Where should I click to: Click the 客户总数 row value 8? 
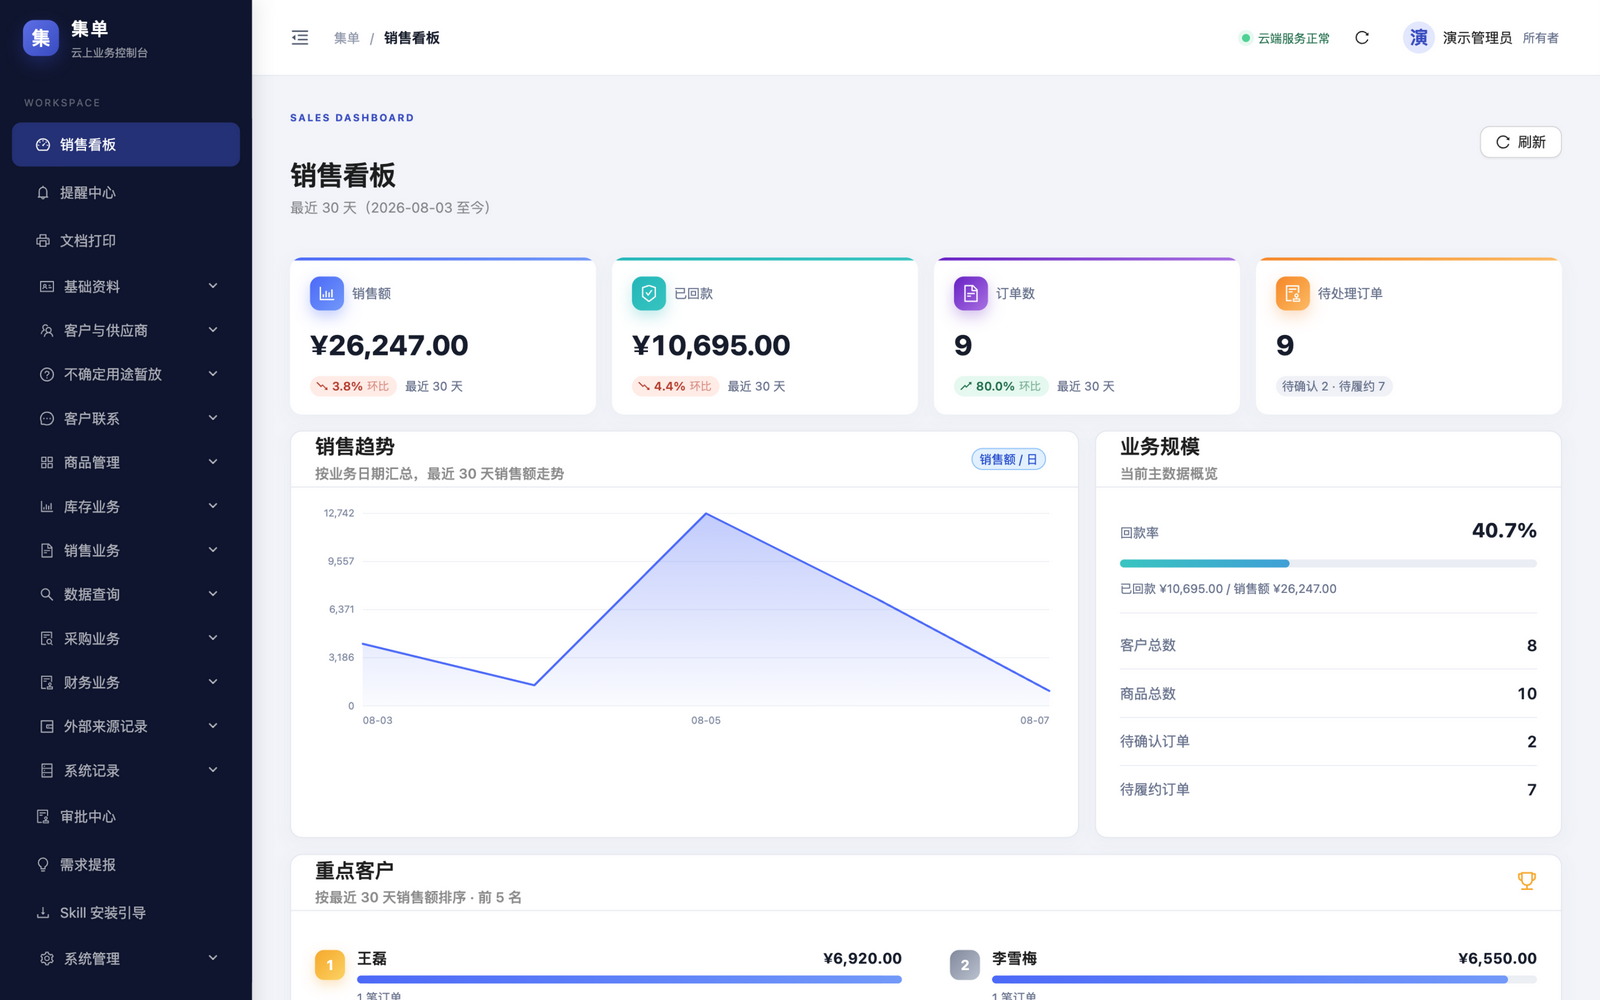coord(1531,646)
